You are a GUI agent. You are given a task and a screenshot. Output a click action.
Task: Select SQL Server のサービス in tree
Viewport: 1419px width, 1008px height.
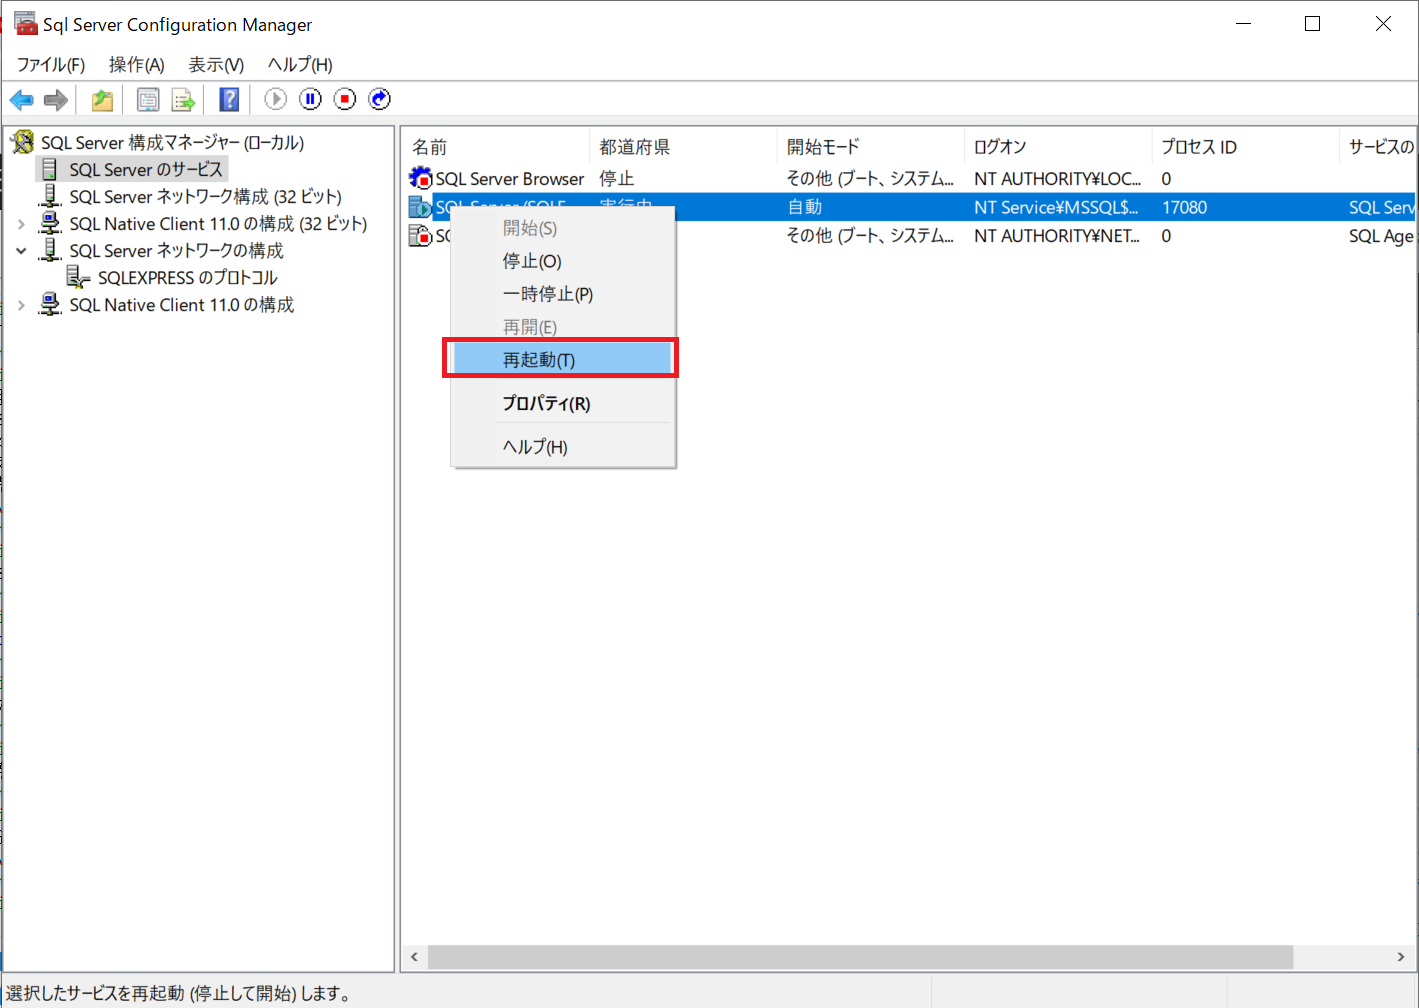(146, 170)
